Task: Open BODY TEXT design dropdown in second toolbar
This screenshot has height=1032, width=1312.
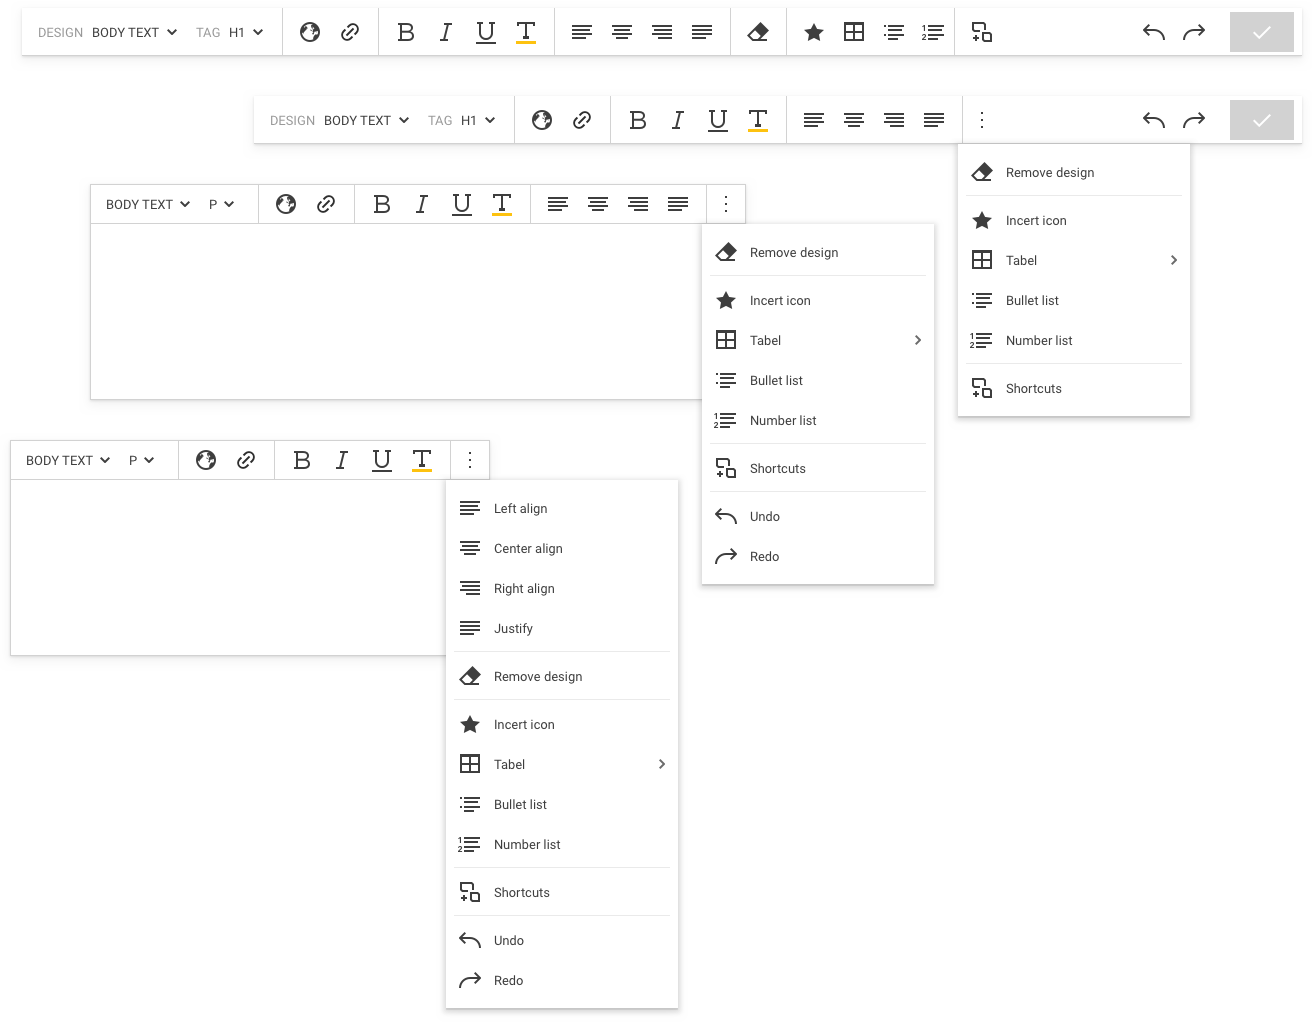Action: coord(366,120)
